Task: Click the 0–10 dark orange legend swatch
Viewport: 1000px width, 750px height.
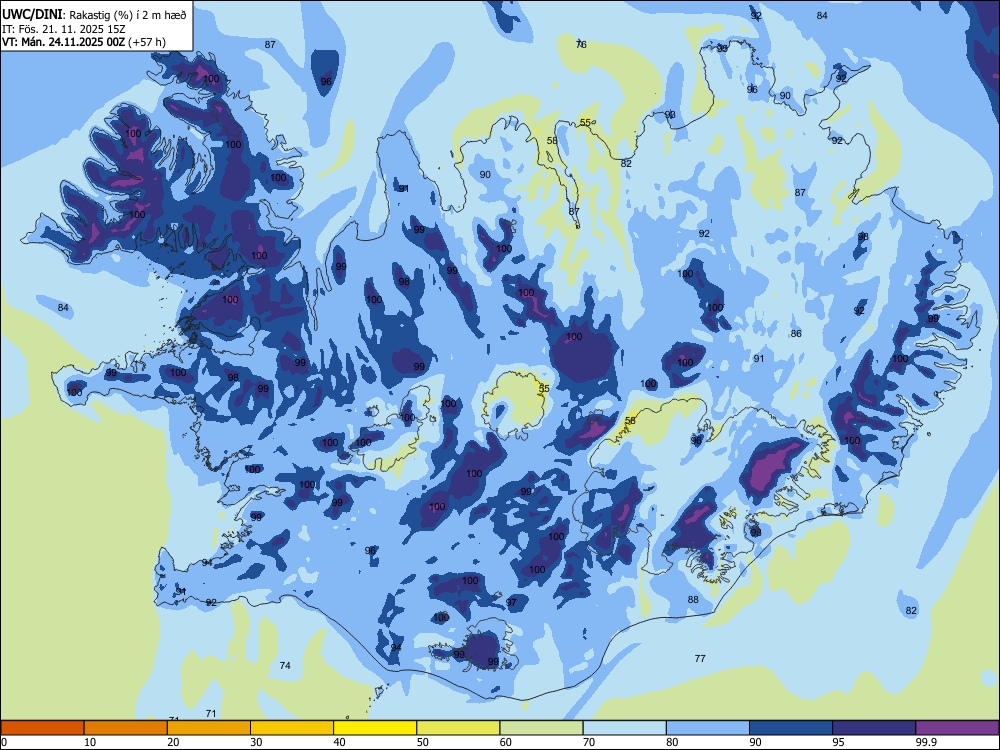Action: coord(42,728)
